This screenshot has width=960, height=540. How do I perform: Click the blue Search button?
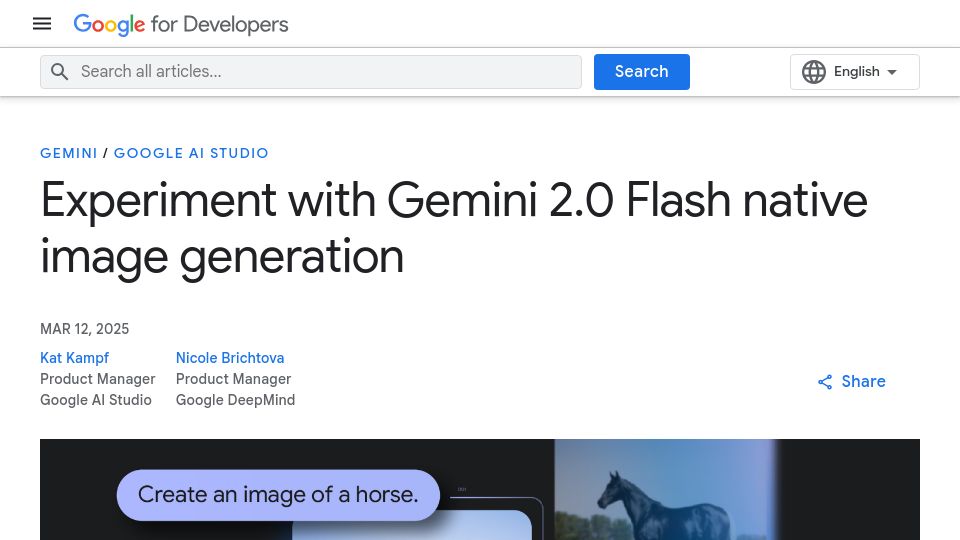[x=642, y=72]
